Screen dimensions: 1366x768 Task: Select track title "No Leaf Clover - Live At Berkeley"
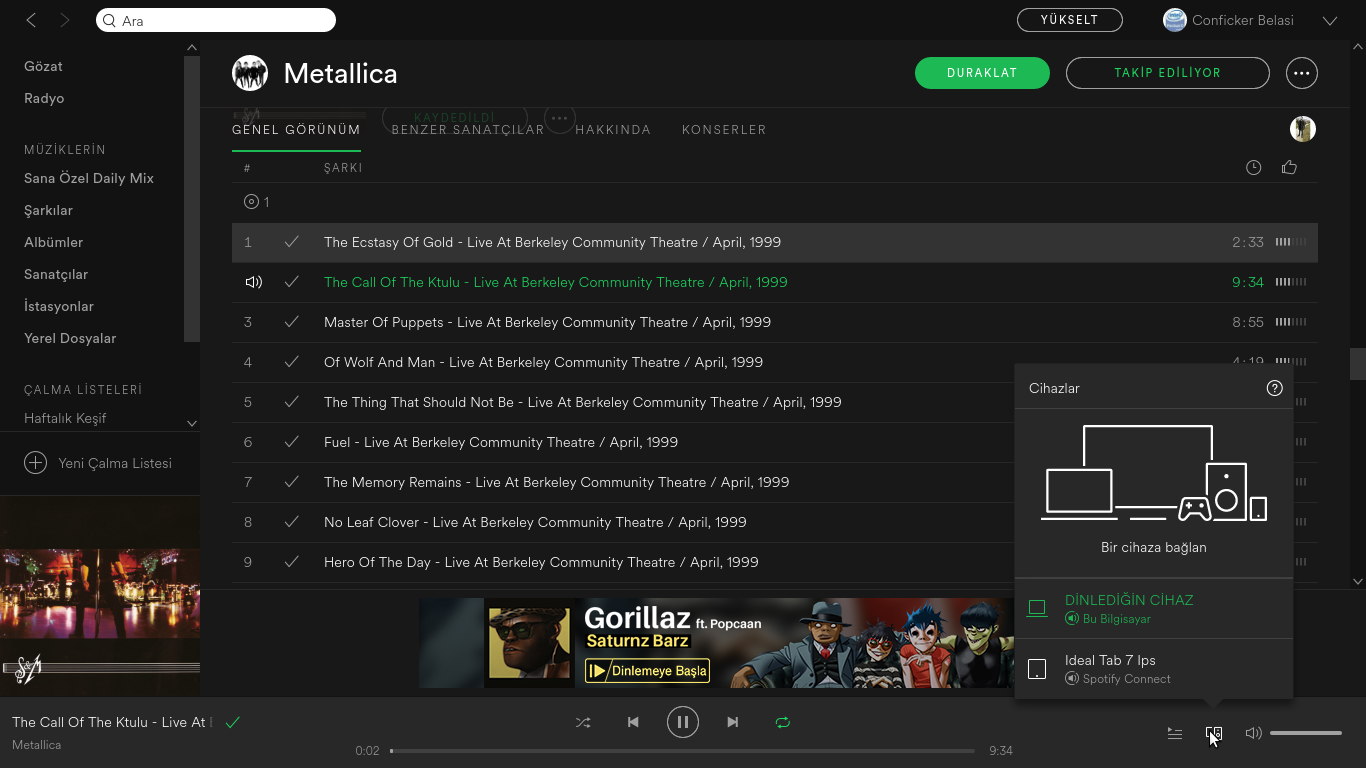[535, 522]
